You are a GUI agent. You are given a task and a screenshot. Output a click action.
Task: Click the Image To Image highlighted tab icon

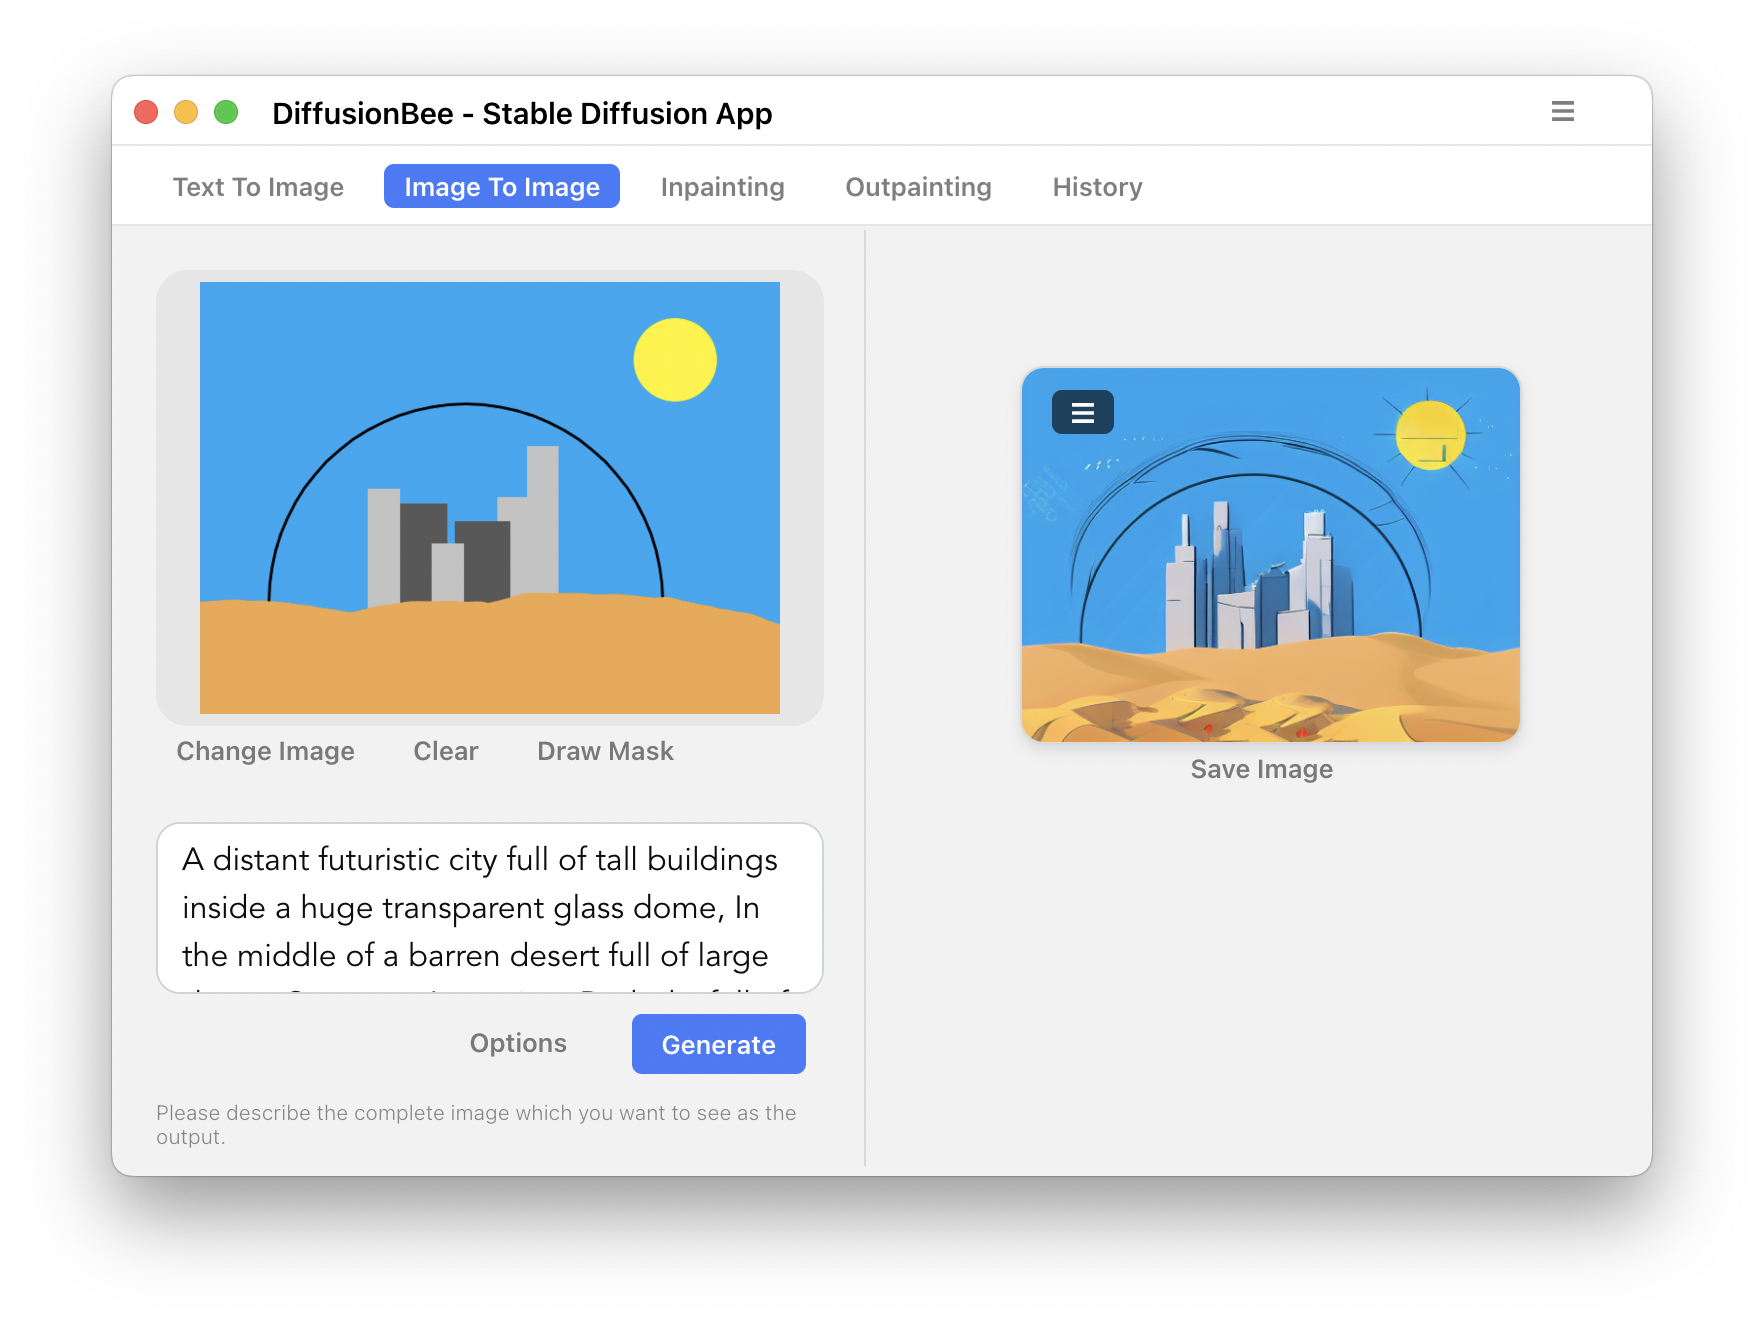click(x=501, y=186)
